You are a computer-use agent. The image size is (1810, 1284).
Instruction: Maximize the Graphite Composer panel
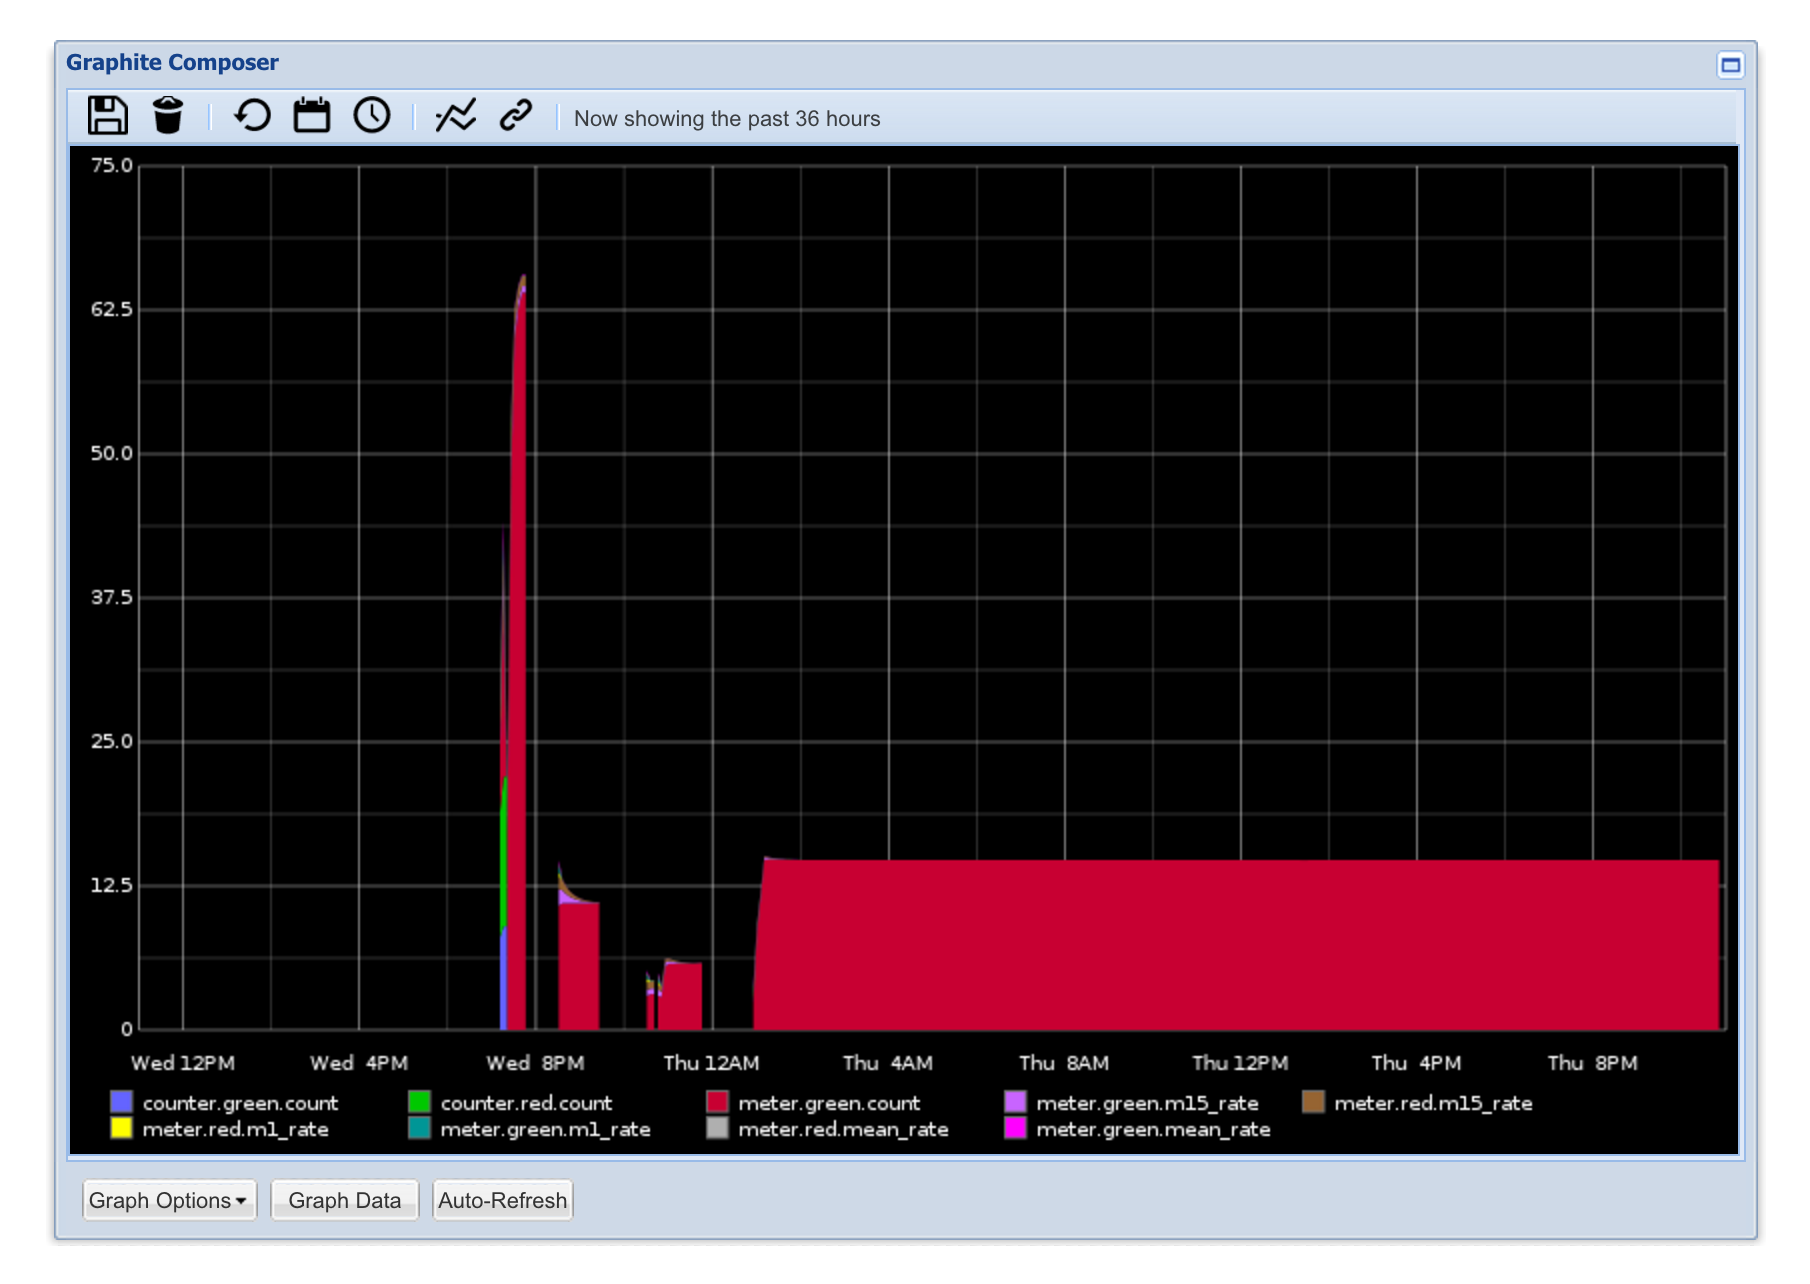coord(1730,66)
